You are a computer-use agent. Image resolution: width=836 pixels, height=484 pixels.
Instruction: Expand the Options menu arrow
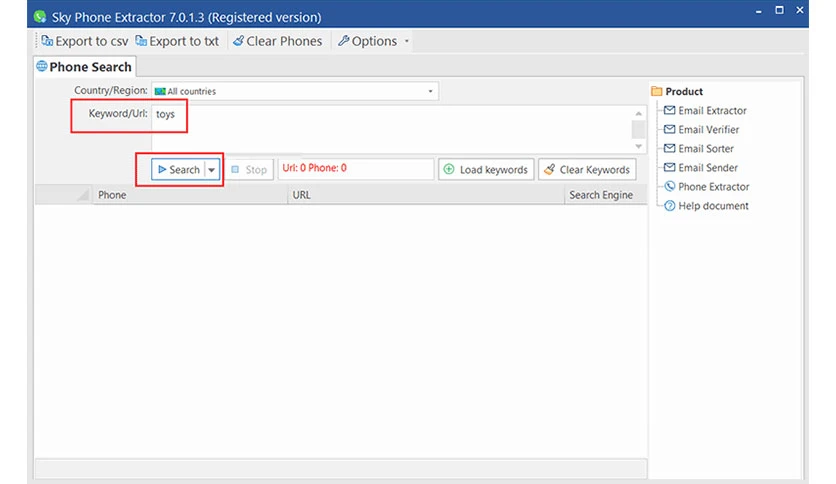(407, 41)
